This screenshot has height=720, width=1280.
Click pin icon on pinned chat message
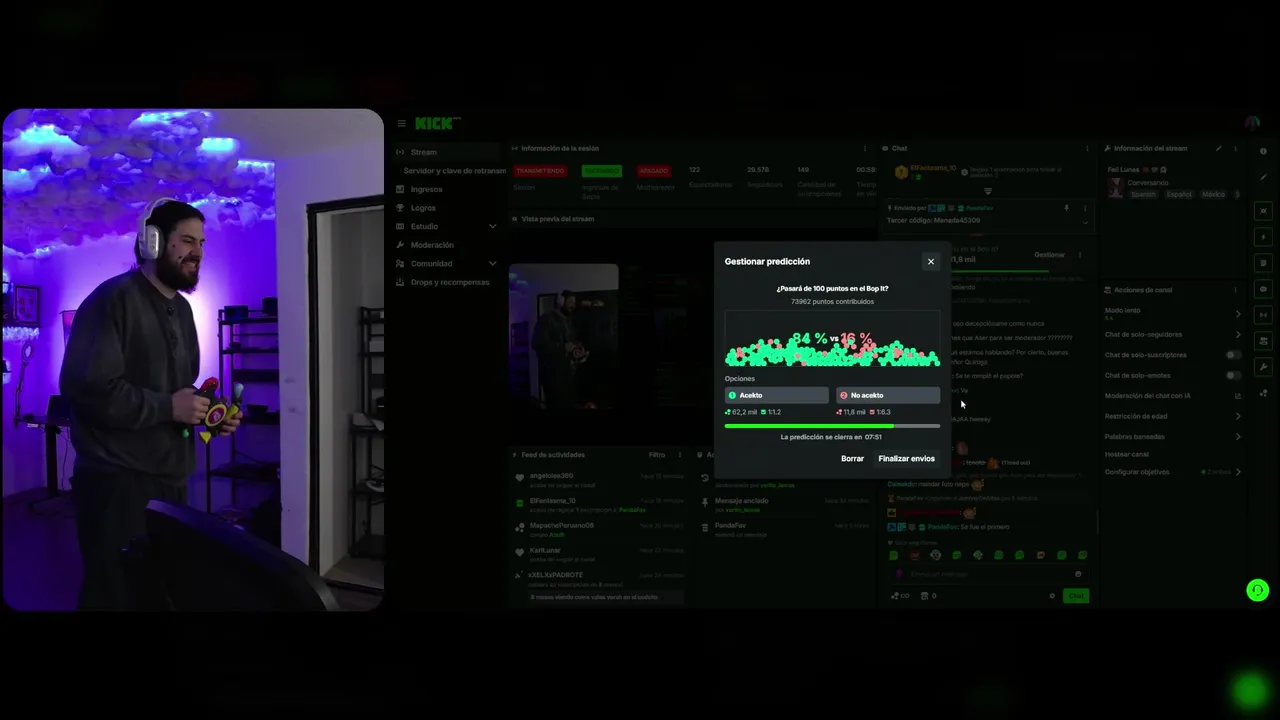(1066, 208)
